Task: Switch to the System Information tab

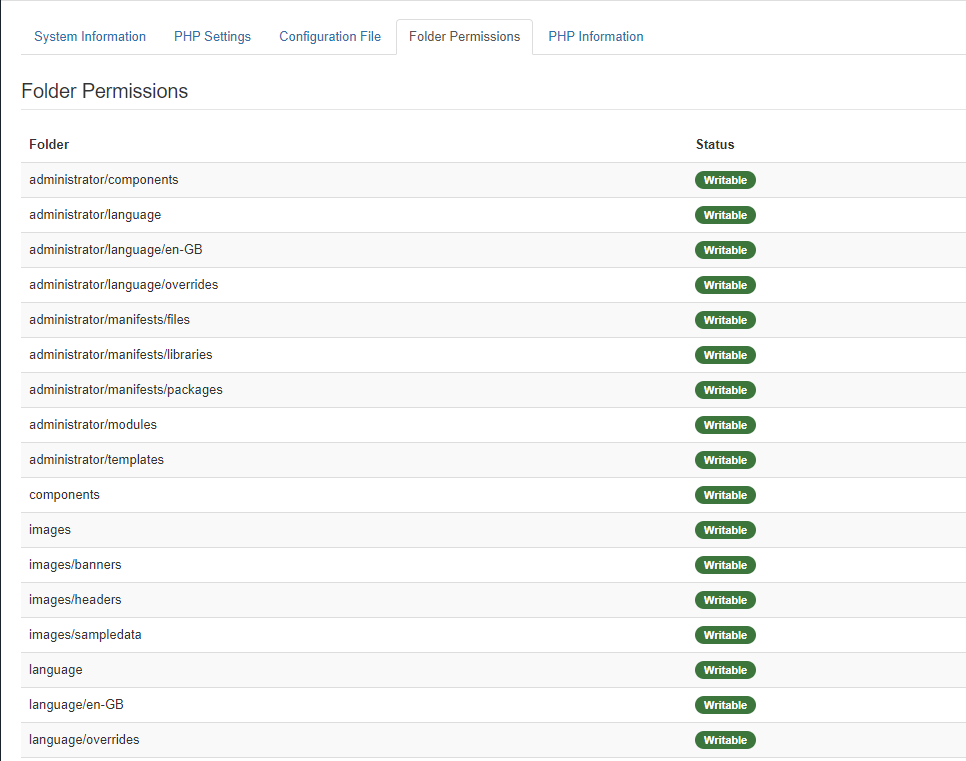Action: [90, 37]
